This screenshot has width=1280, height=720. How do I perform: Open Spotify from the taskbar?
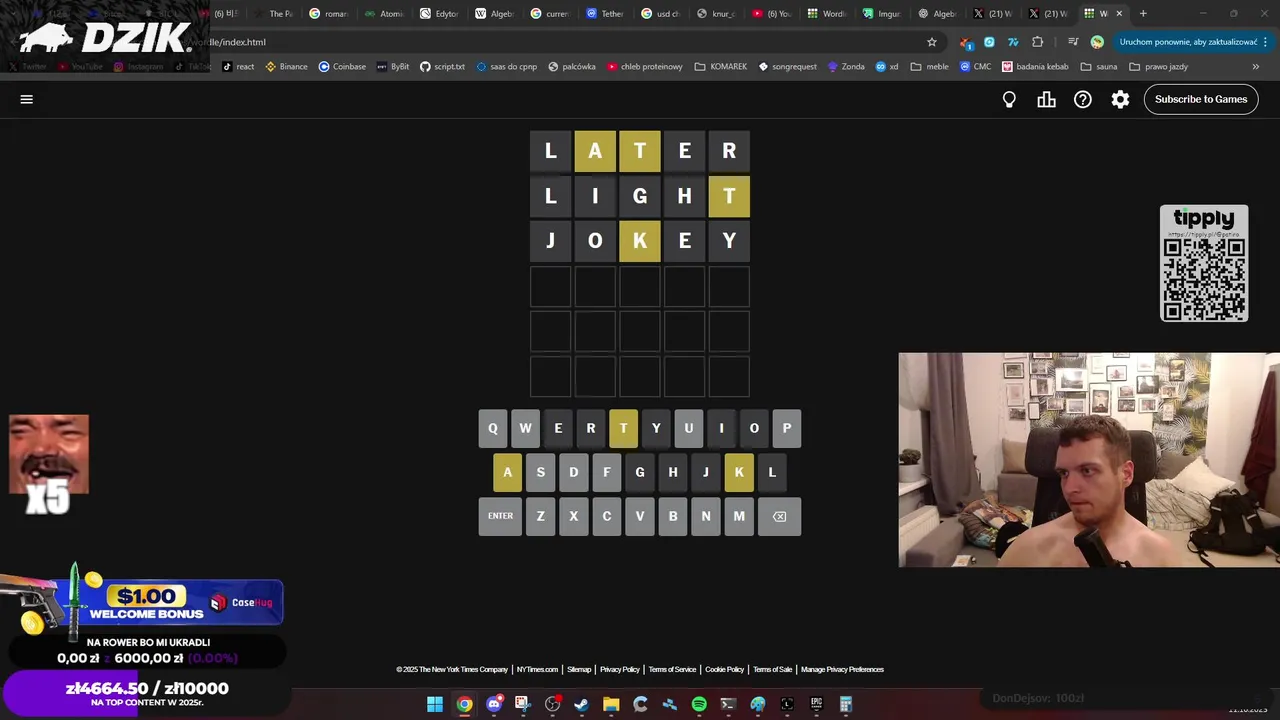pyautogui.click(x=699, y=704)
